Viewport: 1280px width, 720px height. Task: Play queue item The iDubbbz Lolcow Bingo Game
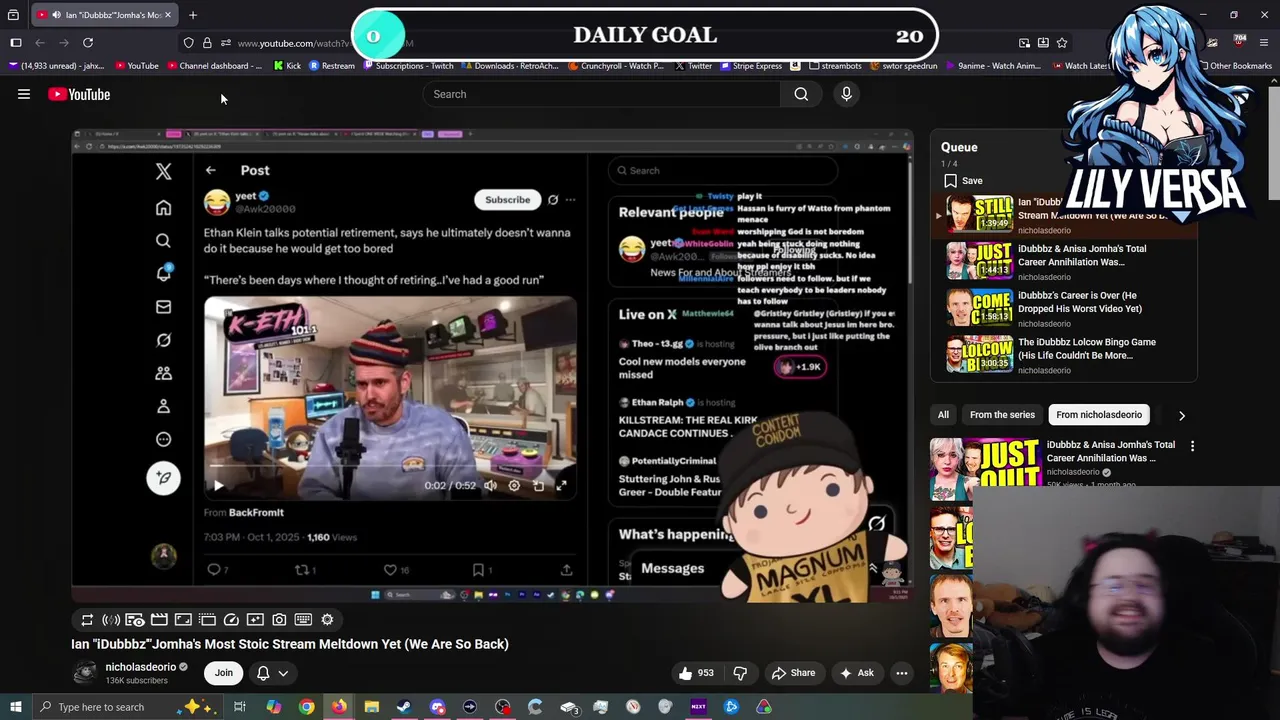pos(1066,356)
